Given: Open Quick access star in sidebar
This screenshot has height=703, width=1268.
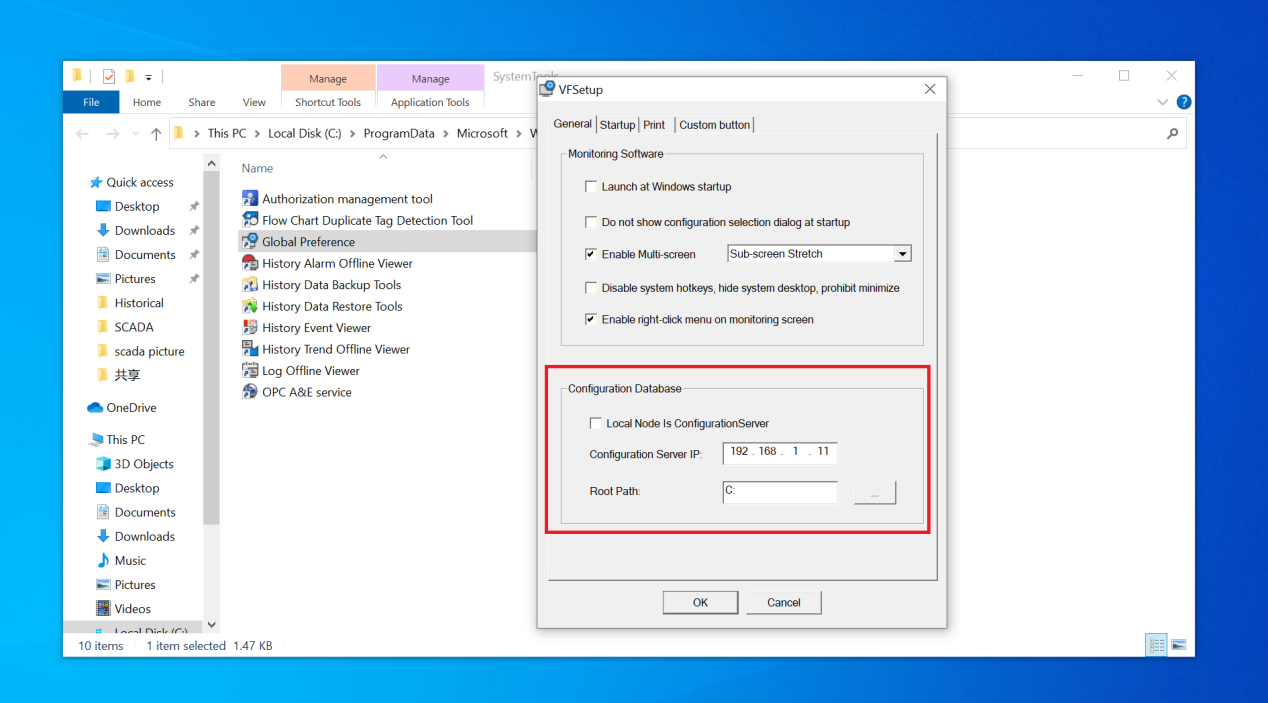Looking at the screenshot, I should tap(96, 182).
